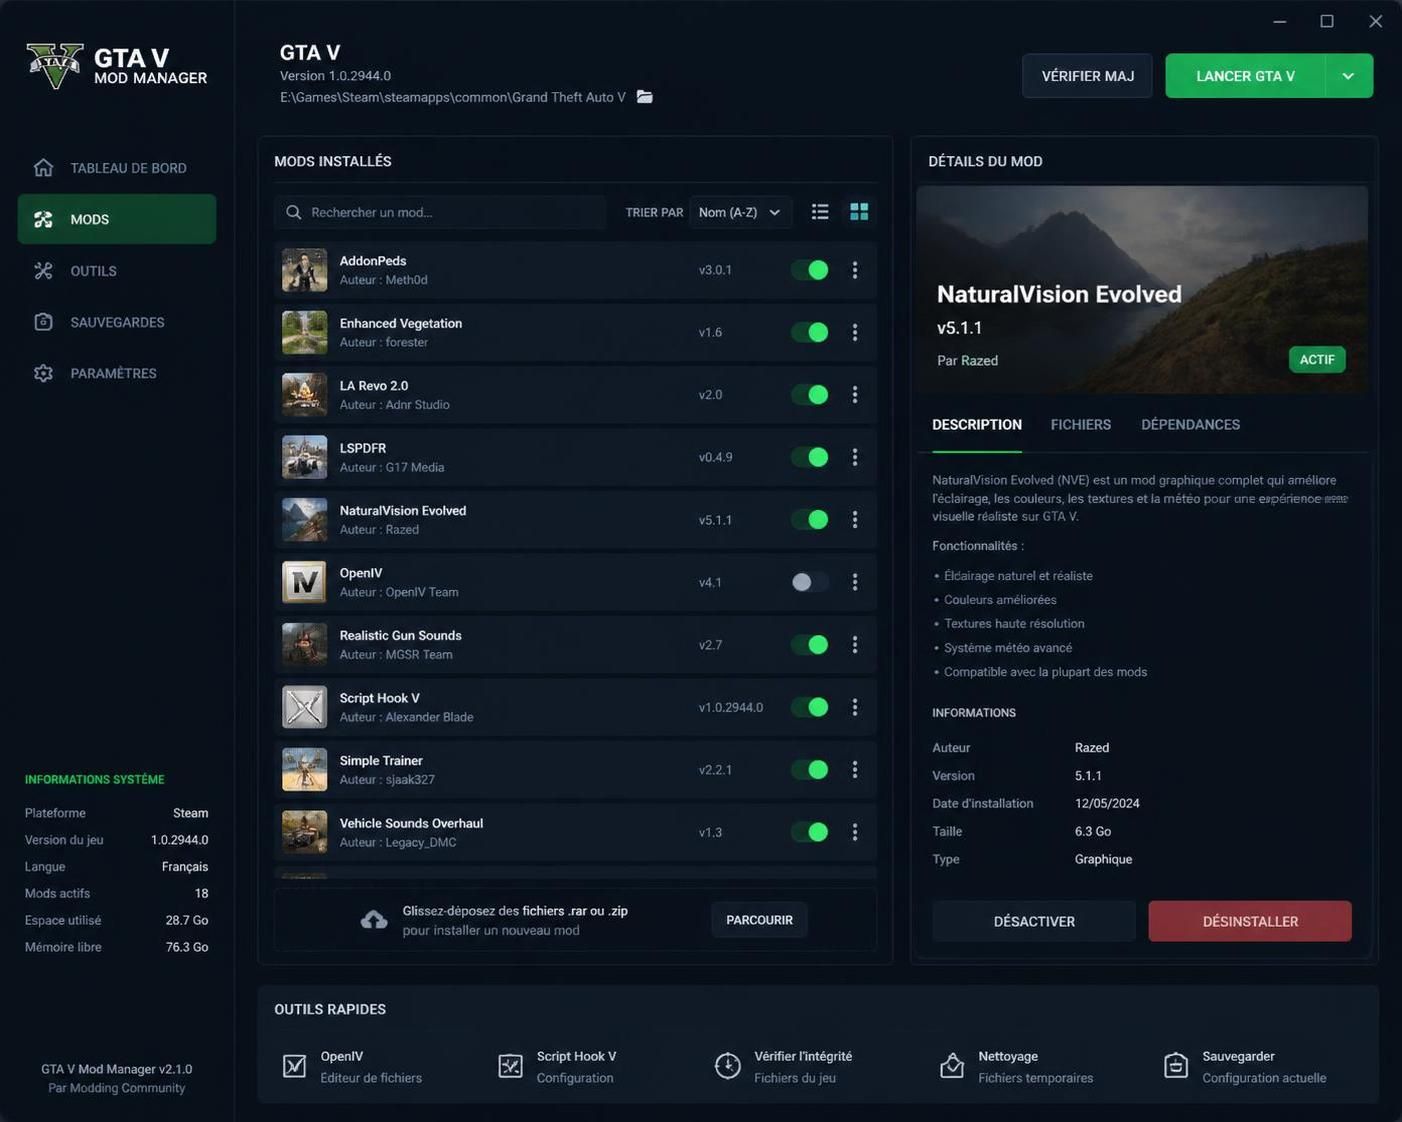The width and height of the screenshot is (1402, 1122).
Task: Expand the Lancer GTA V dropdown arrow
Action: tap(1349, 76)
